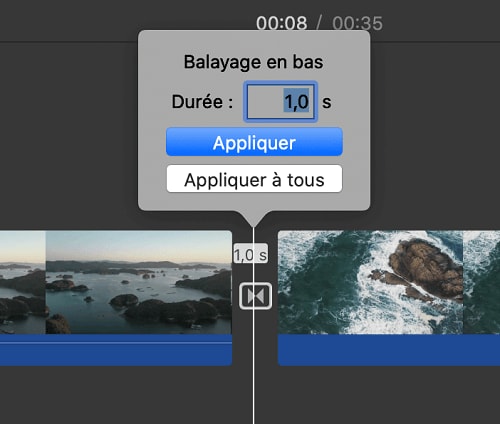The height and width of the screenshot is (424, 500).
Task: Click the volume line in islands clip audio
Action: tap(116, 342)
